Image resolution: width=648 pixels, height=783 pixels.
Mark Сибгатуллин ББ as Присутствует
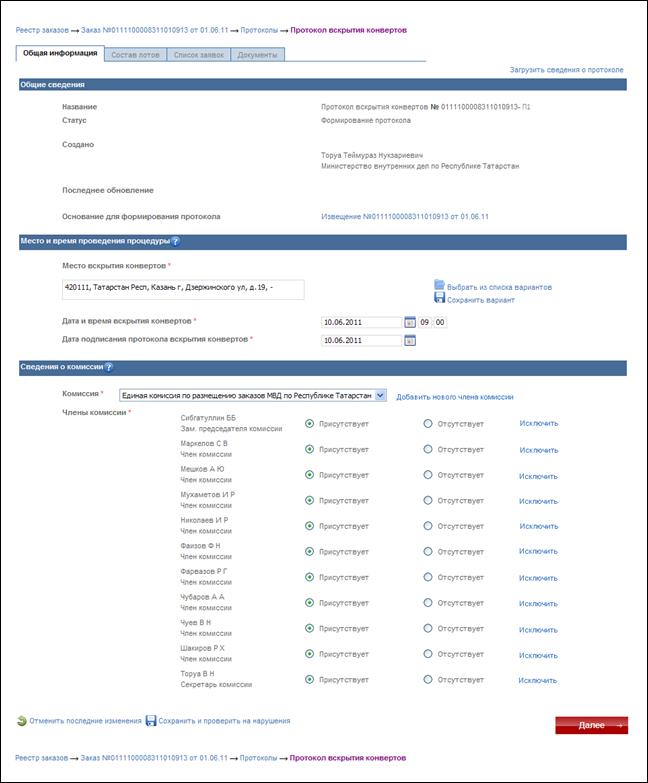pyautogui.click(x=310, y=423)
